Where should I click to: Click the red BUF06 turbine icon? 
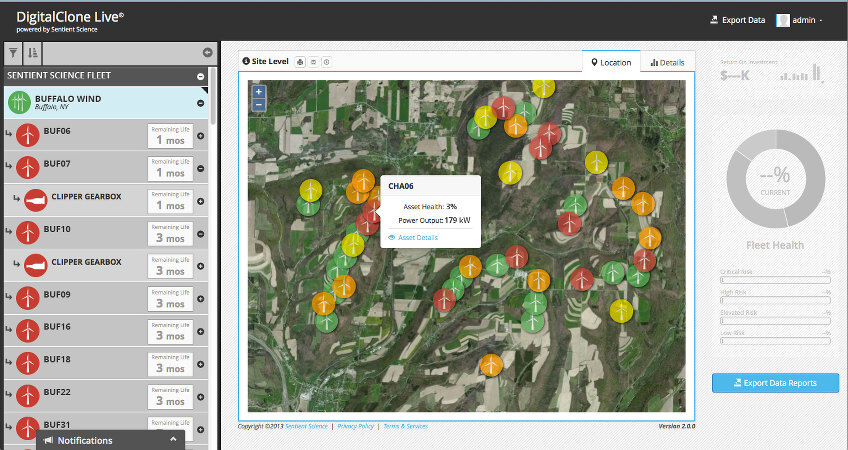pos(28,137)
